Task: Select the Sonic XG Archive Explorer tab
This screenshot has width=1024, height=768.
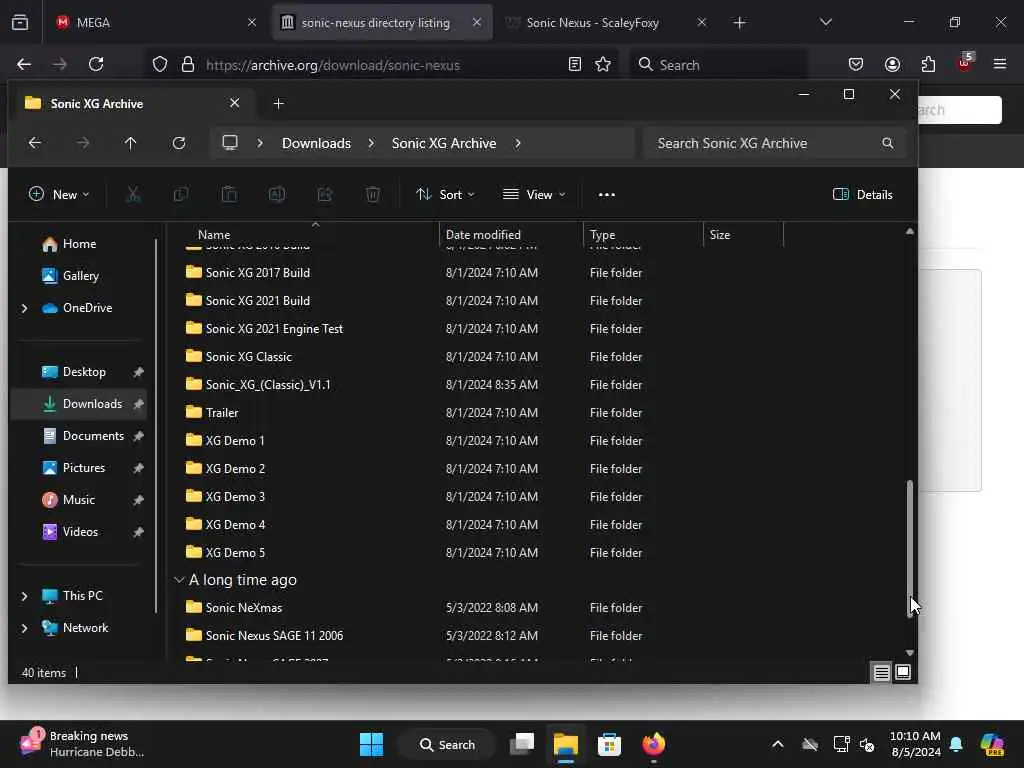Action: [x=131, y=103]
